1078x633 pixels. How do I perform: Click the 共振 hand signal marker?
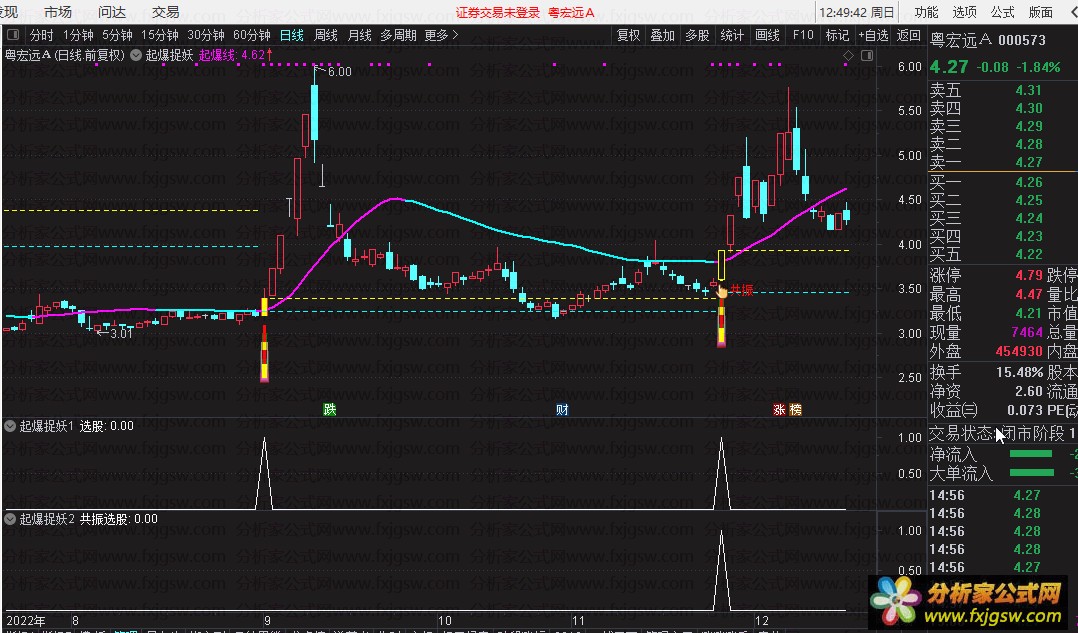pyautogui.click(x=722, y=291)
